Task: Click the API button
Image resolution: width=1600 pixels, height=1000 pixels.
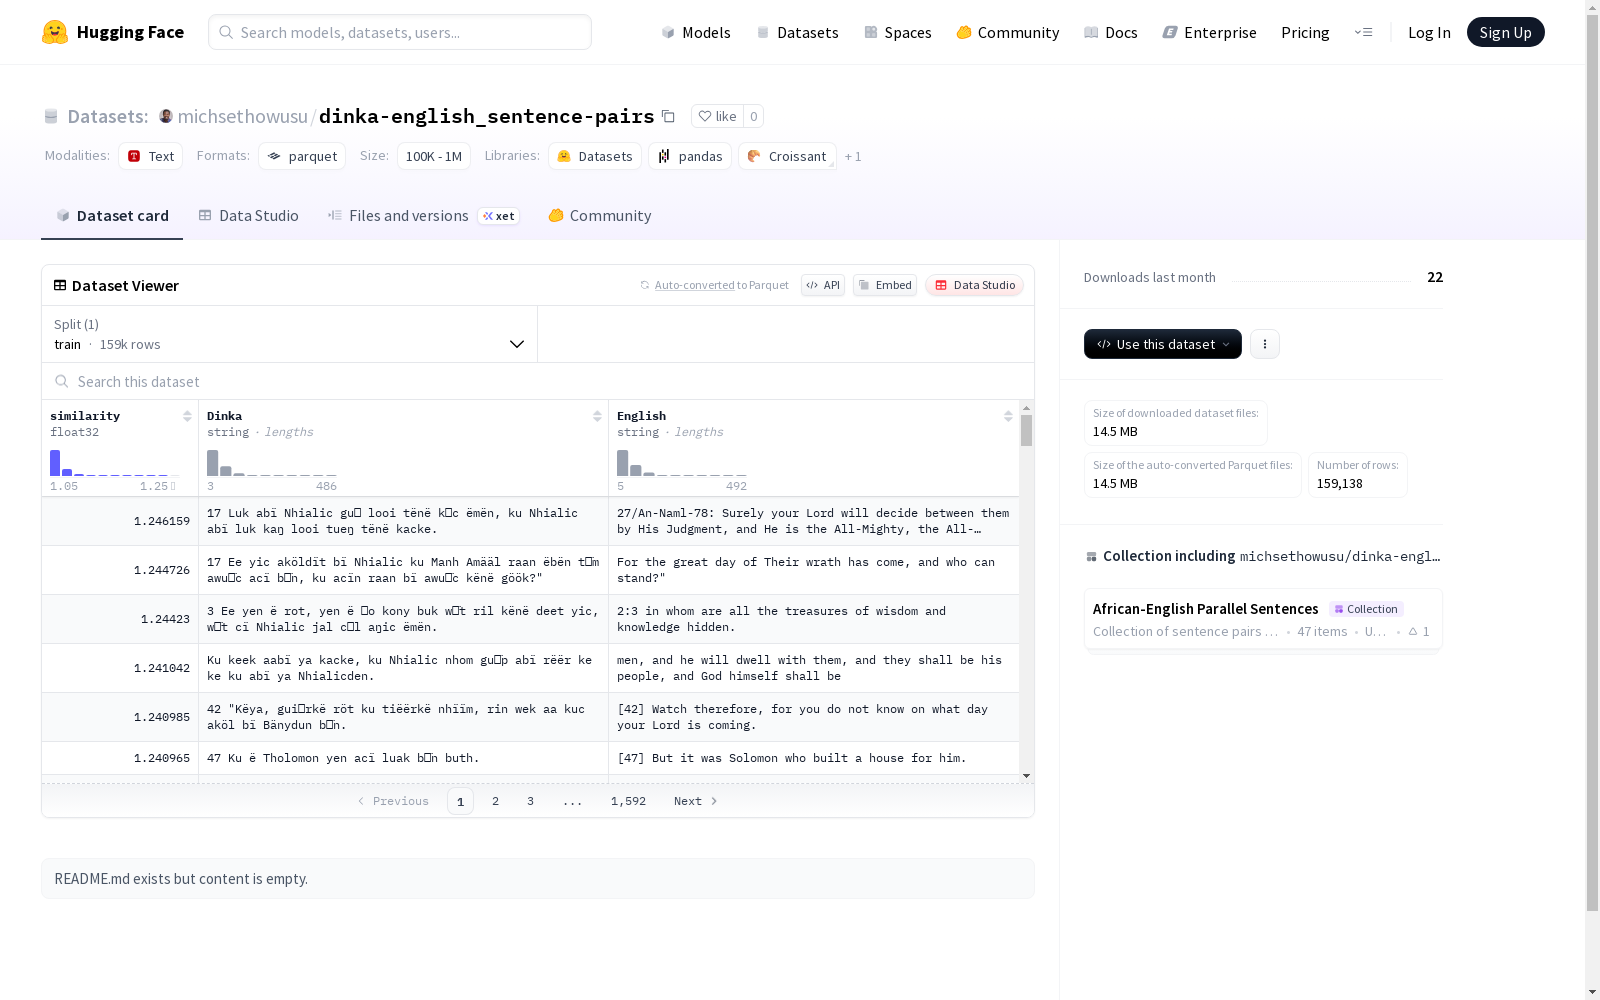Action: pos(823,285)
